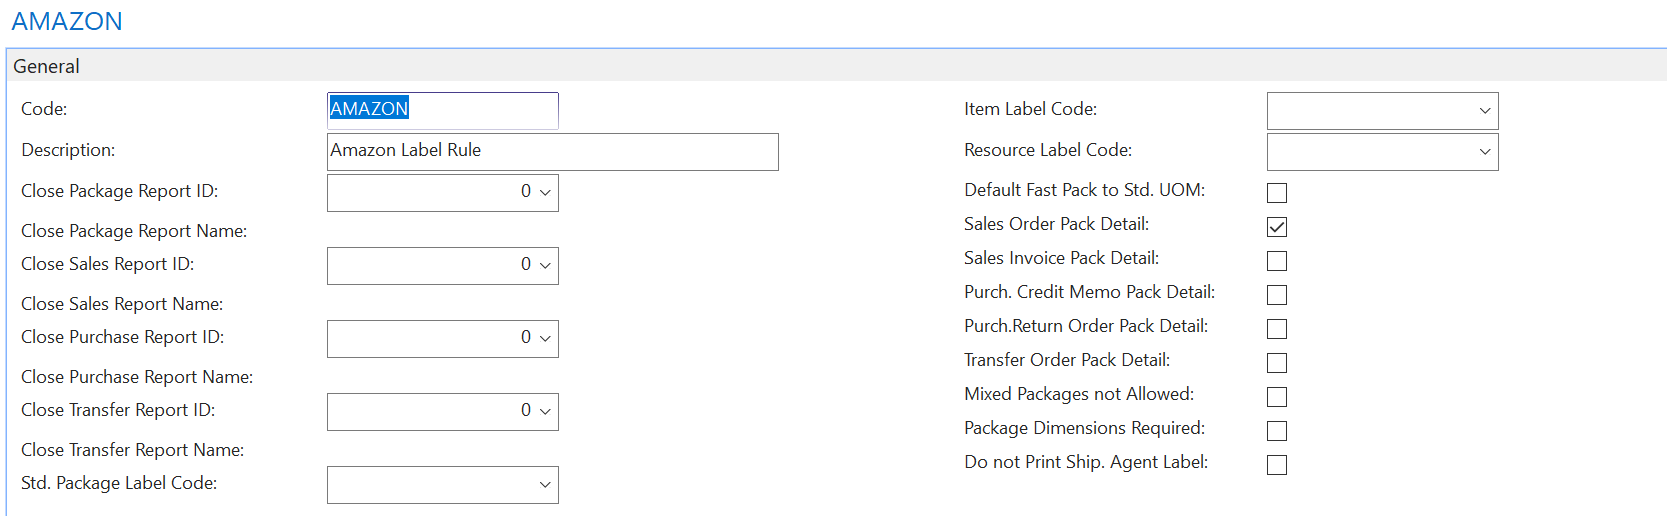Expand the Close Sales Report ID dropdown
This screenshot has width=1667, height=516.
point(545,265)
